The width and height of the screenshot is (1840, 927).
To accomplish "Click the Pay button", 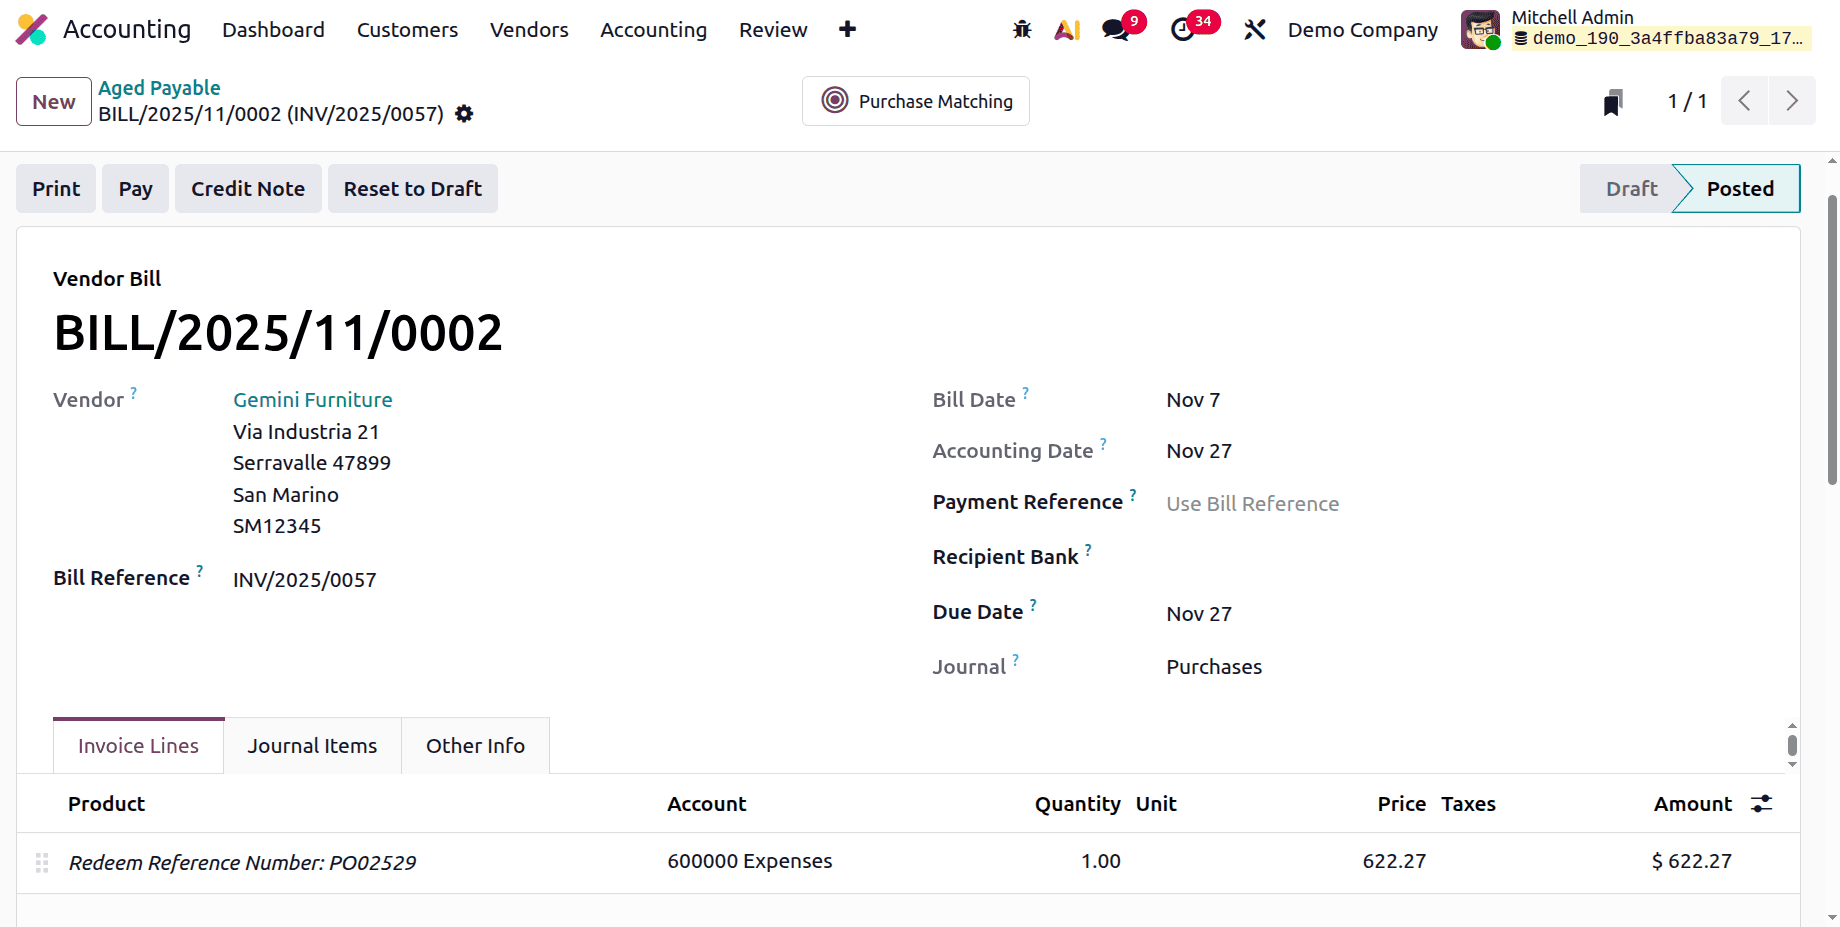I will pos(136,189).
